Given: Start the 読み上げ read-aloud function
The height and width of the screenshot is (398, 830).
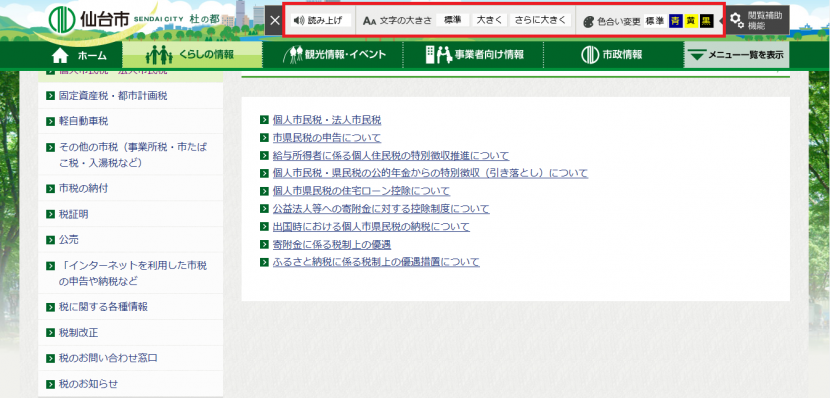Looking at the screenshot, I should (x=321, y=21).
